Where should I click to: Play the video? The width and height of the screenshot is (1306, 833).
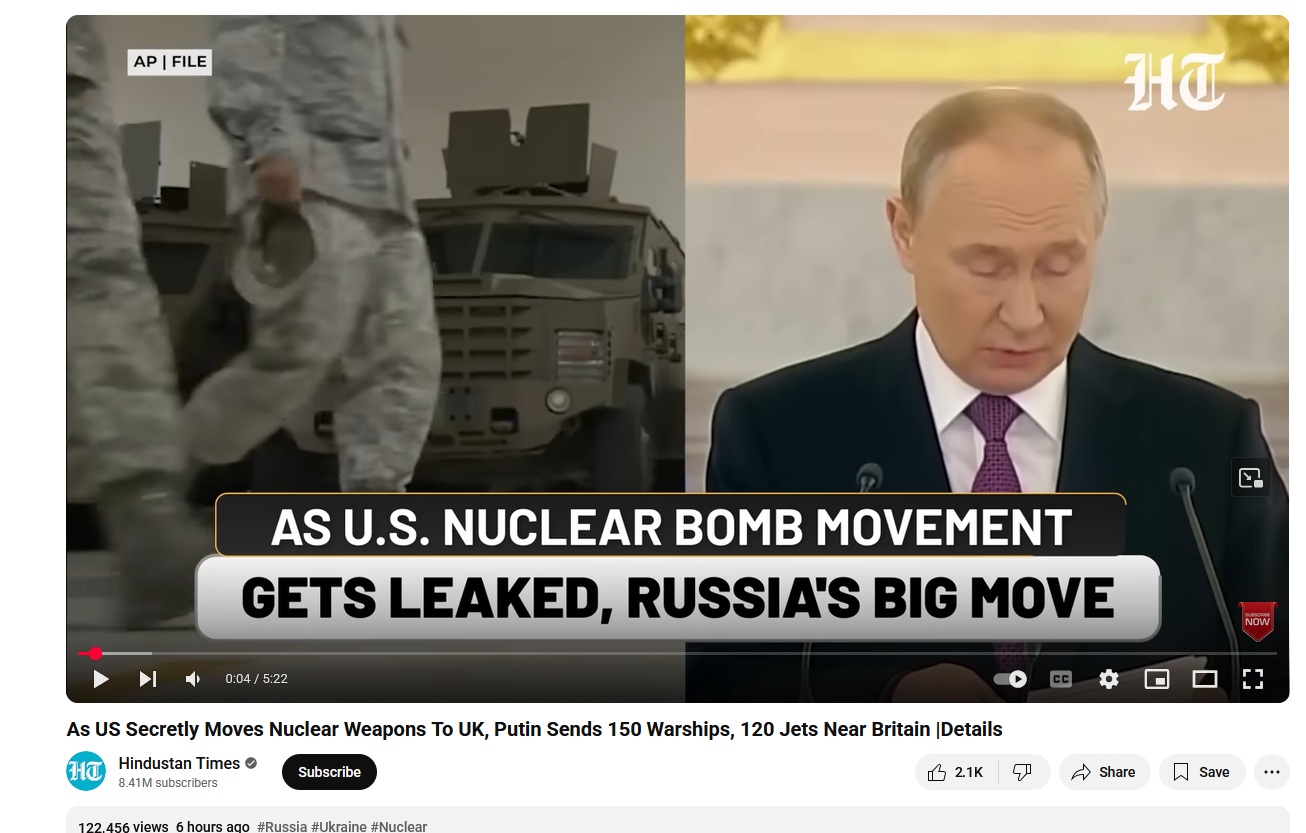pyautogui.click(x=100, y=679)
